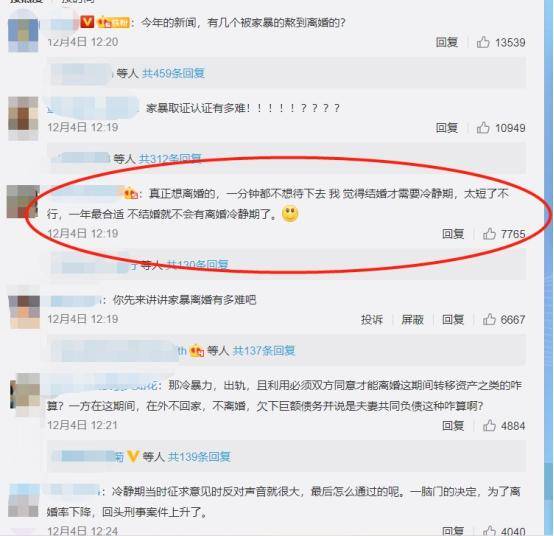Click 回复 beside the 4884 likes count
Screen dimensions: 554x536
[453, 426]
